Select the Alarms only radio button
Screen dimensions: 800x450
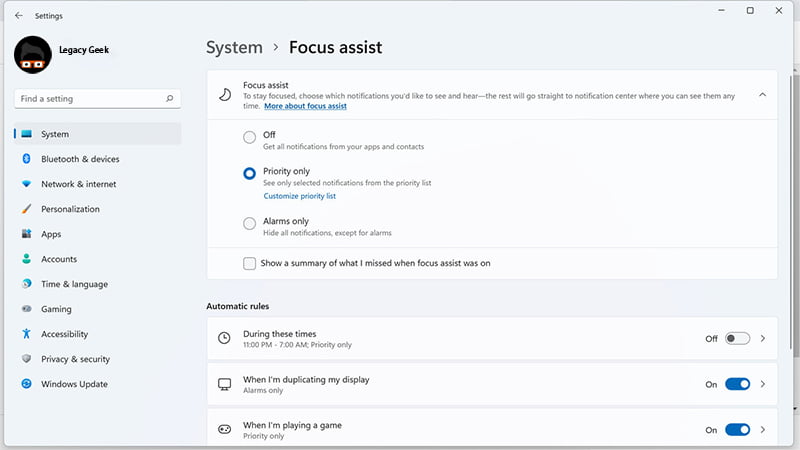pyautogui.click(x=249, y=223)
